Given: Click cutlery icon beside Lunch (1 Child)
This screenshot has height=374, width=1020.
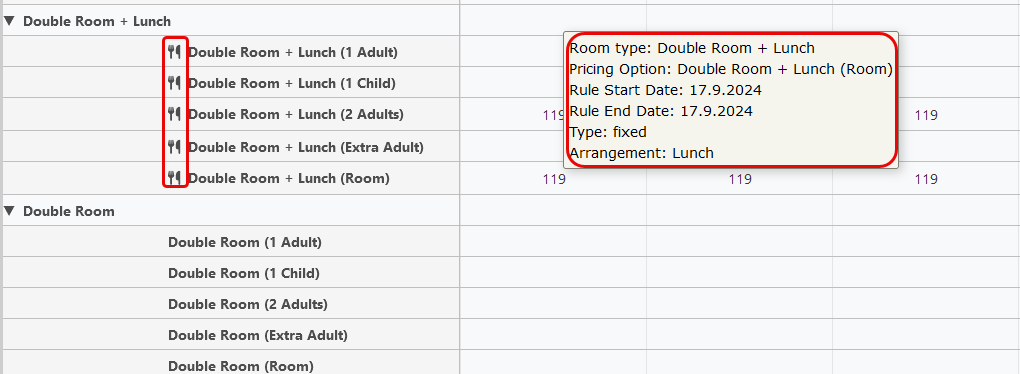Looking at the screenshot, I should [174, 83].
